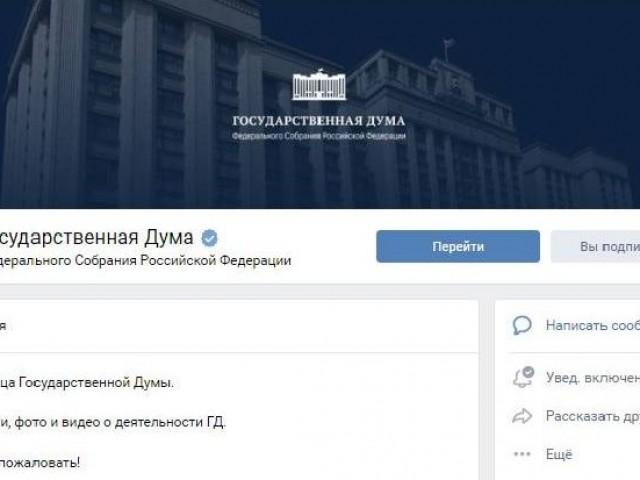Expand the Ещё menu

(x=559, y=454)
